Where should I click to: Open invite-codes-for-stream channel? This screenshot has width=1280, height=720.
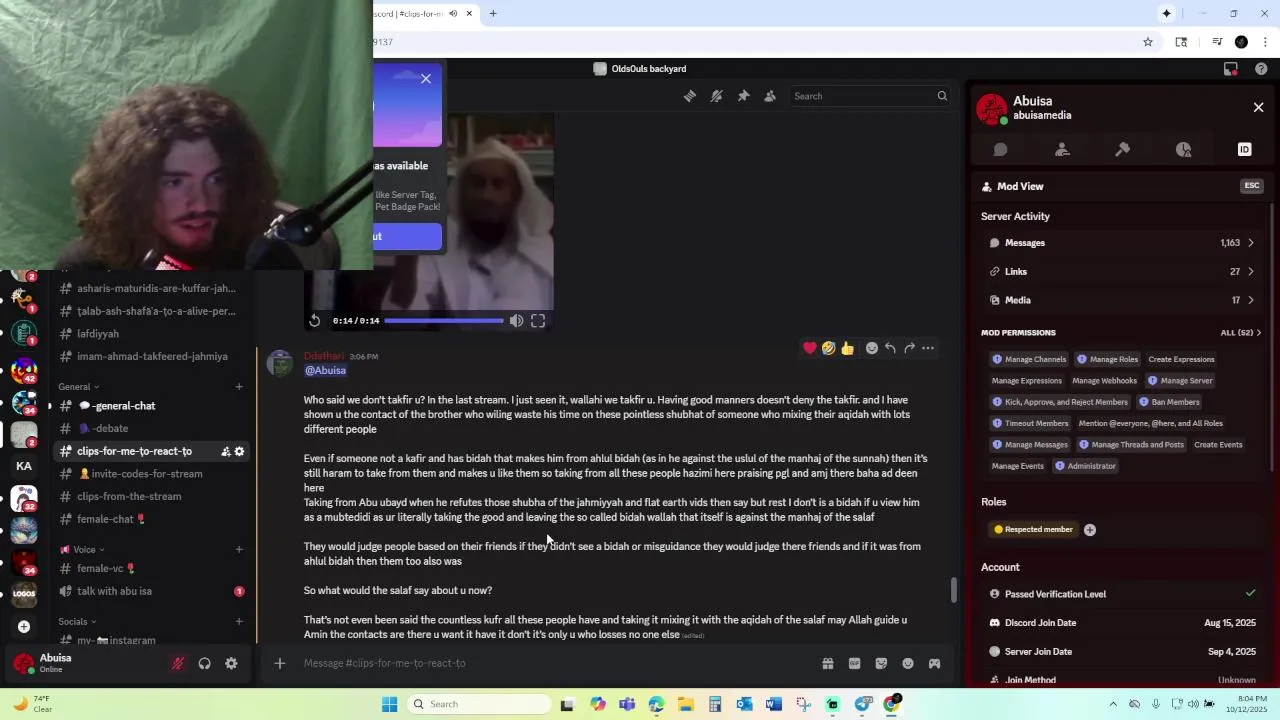point(151,474)
